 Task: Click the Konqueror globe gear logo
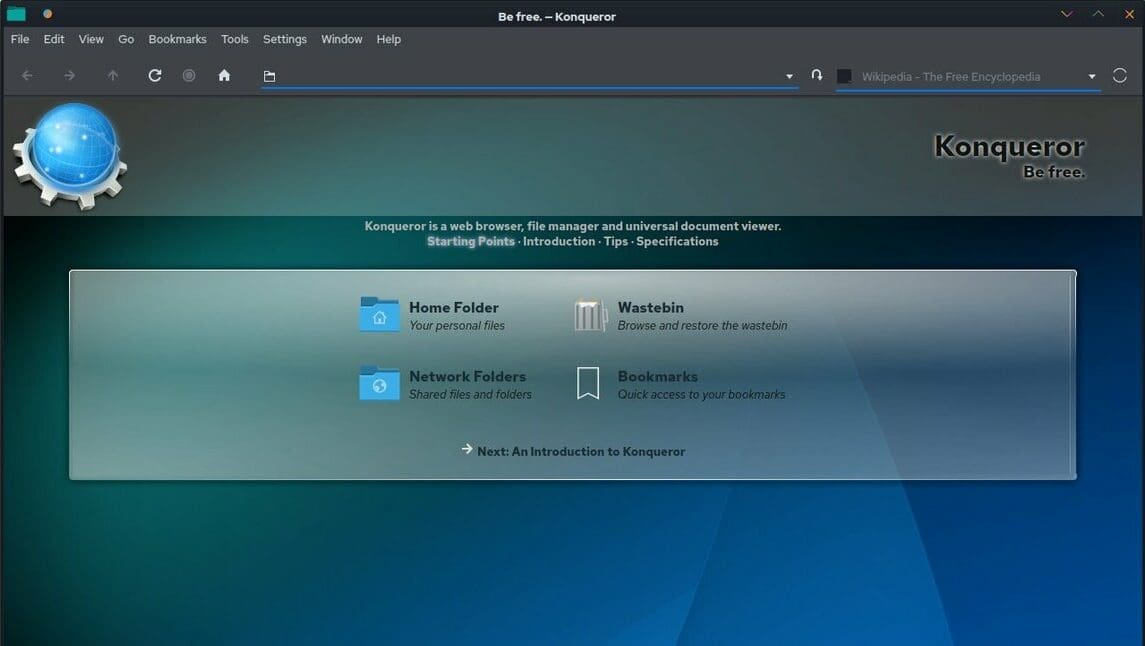tap(70, 155)
